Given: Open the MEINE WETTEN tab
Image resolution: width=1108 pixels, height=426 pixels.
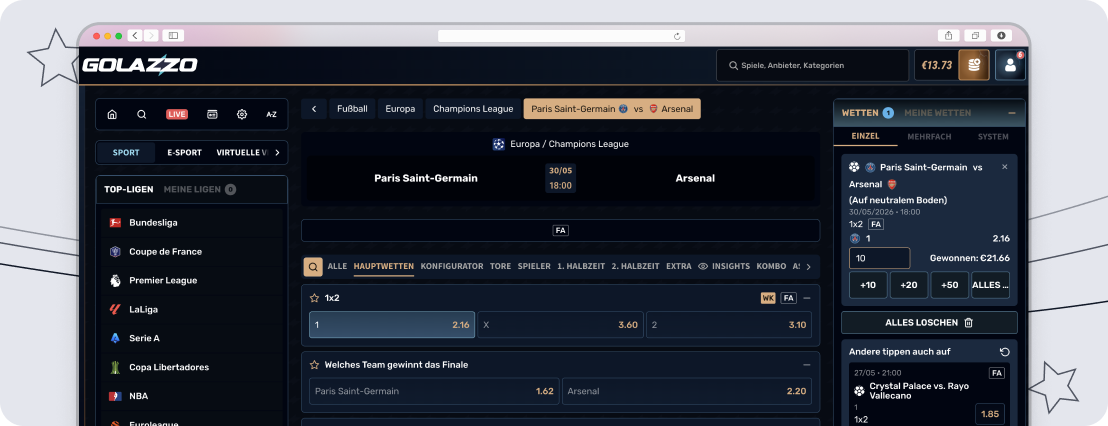Looking at the screenshot, I should tap(938, 113).
